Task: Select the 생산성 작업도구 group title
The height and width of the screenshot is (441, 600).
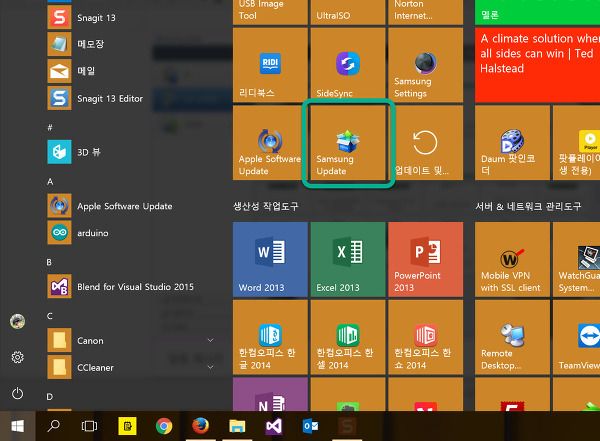Action: [266, 206]
